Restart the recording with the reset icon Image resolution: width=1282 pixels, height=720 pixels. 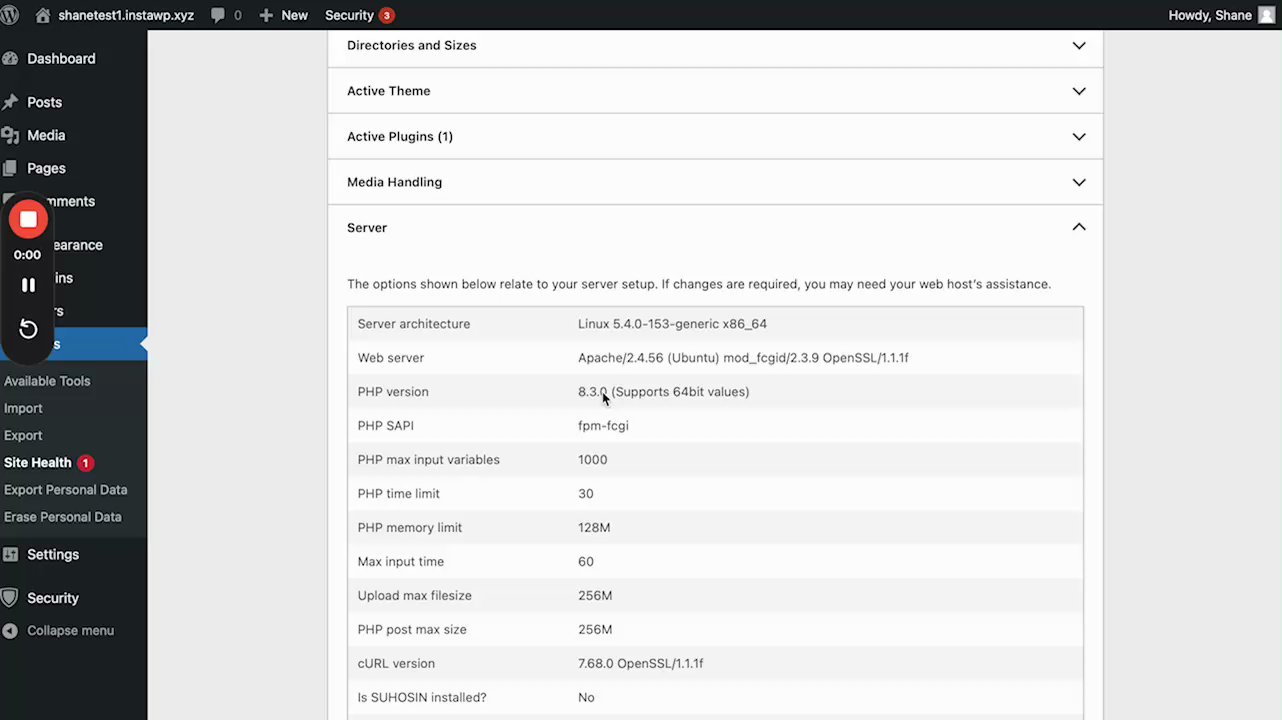[x=29, y=329]
